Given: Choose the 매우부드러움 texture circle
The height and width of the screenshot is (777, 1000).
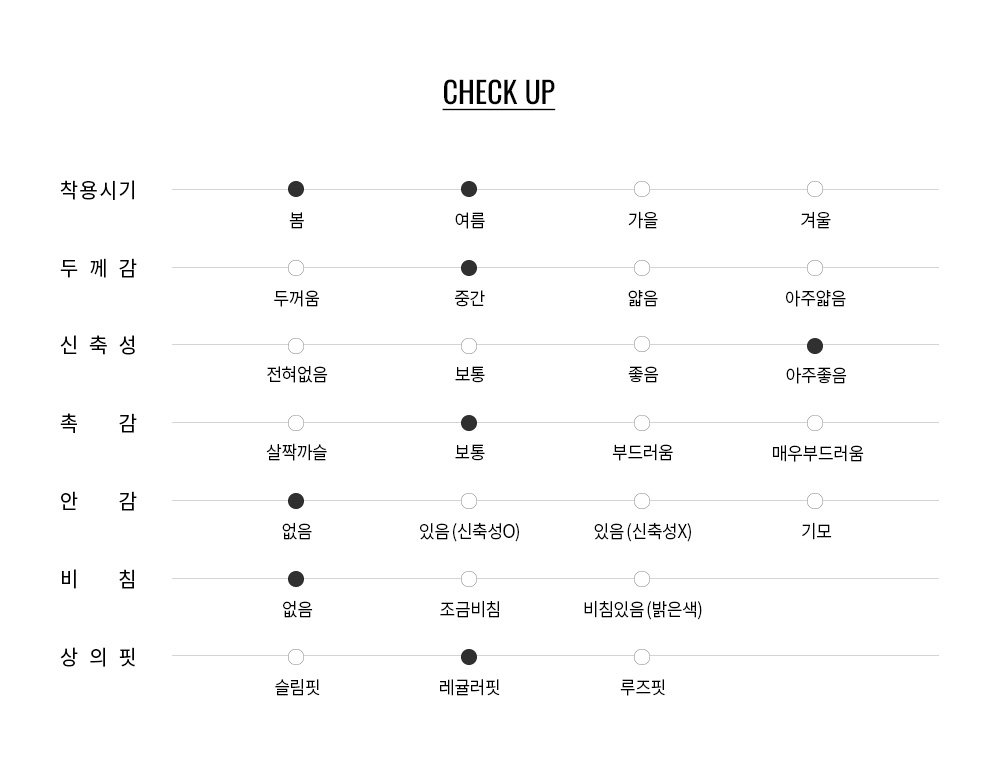Looking at the screenshot, I should 815,423.
